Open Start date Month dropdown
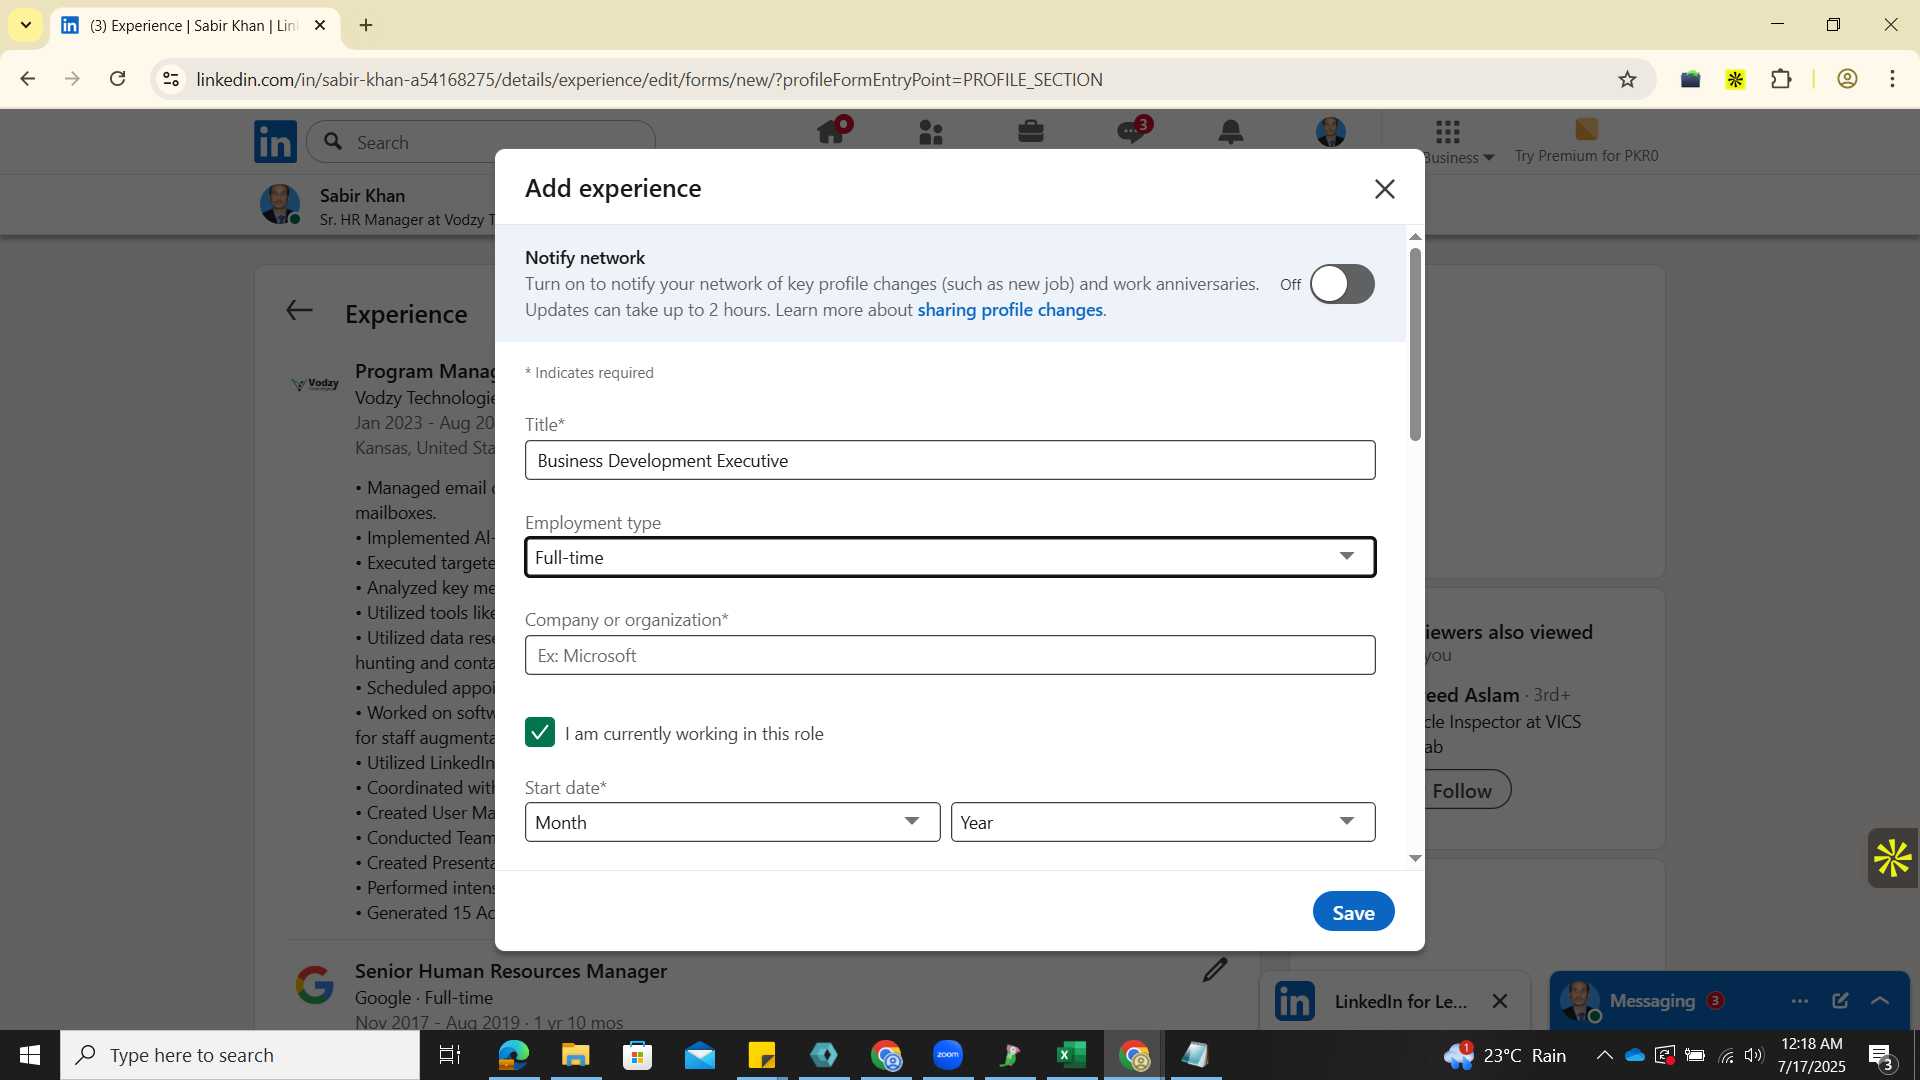 732,822
